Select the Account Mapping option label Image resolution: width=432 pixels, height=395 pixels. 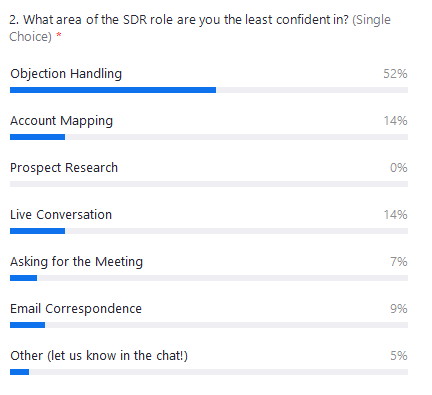(x=61, y=121)
